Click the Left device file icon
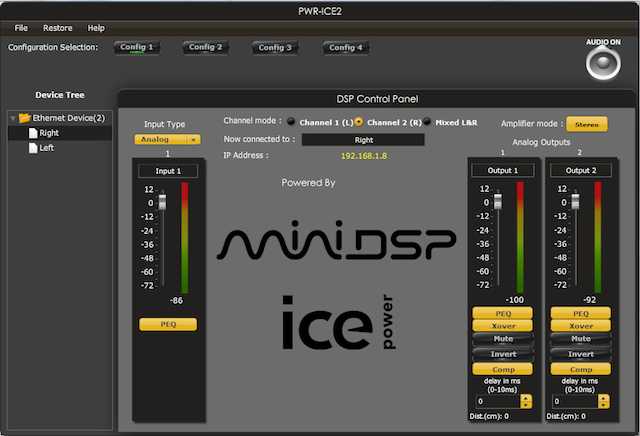The image size is (640, 436). [33, 148]
